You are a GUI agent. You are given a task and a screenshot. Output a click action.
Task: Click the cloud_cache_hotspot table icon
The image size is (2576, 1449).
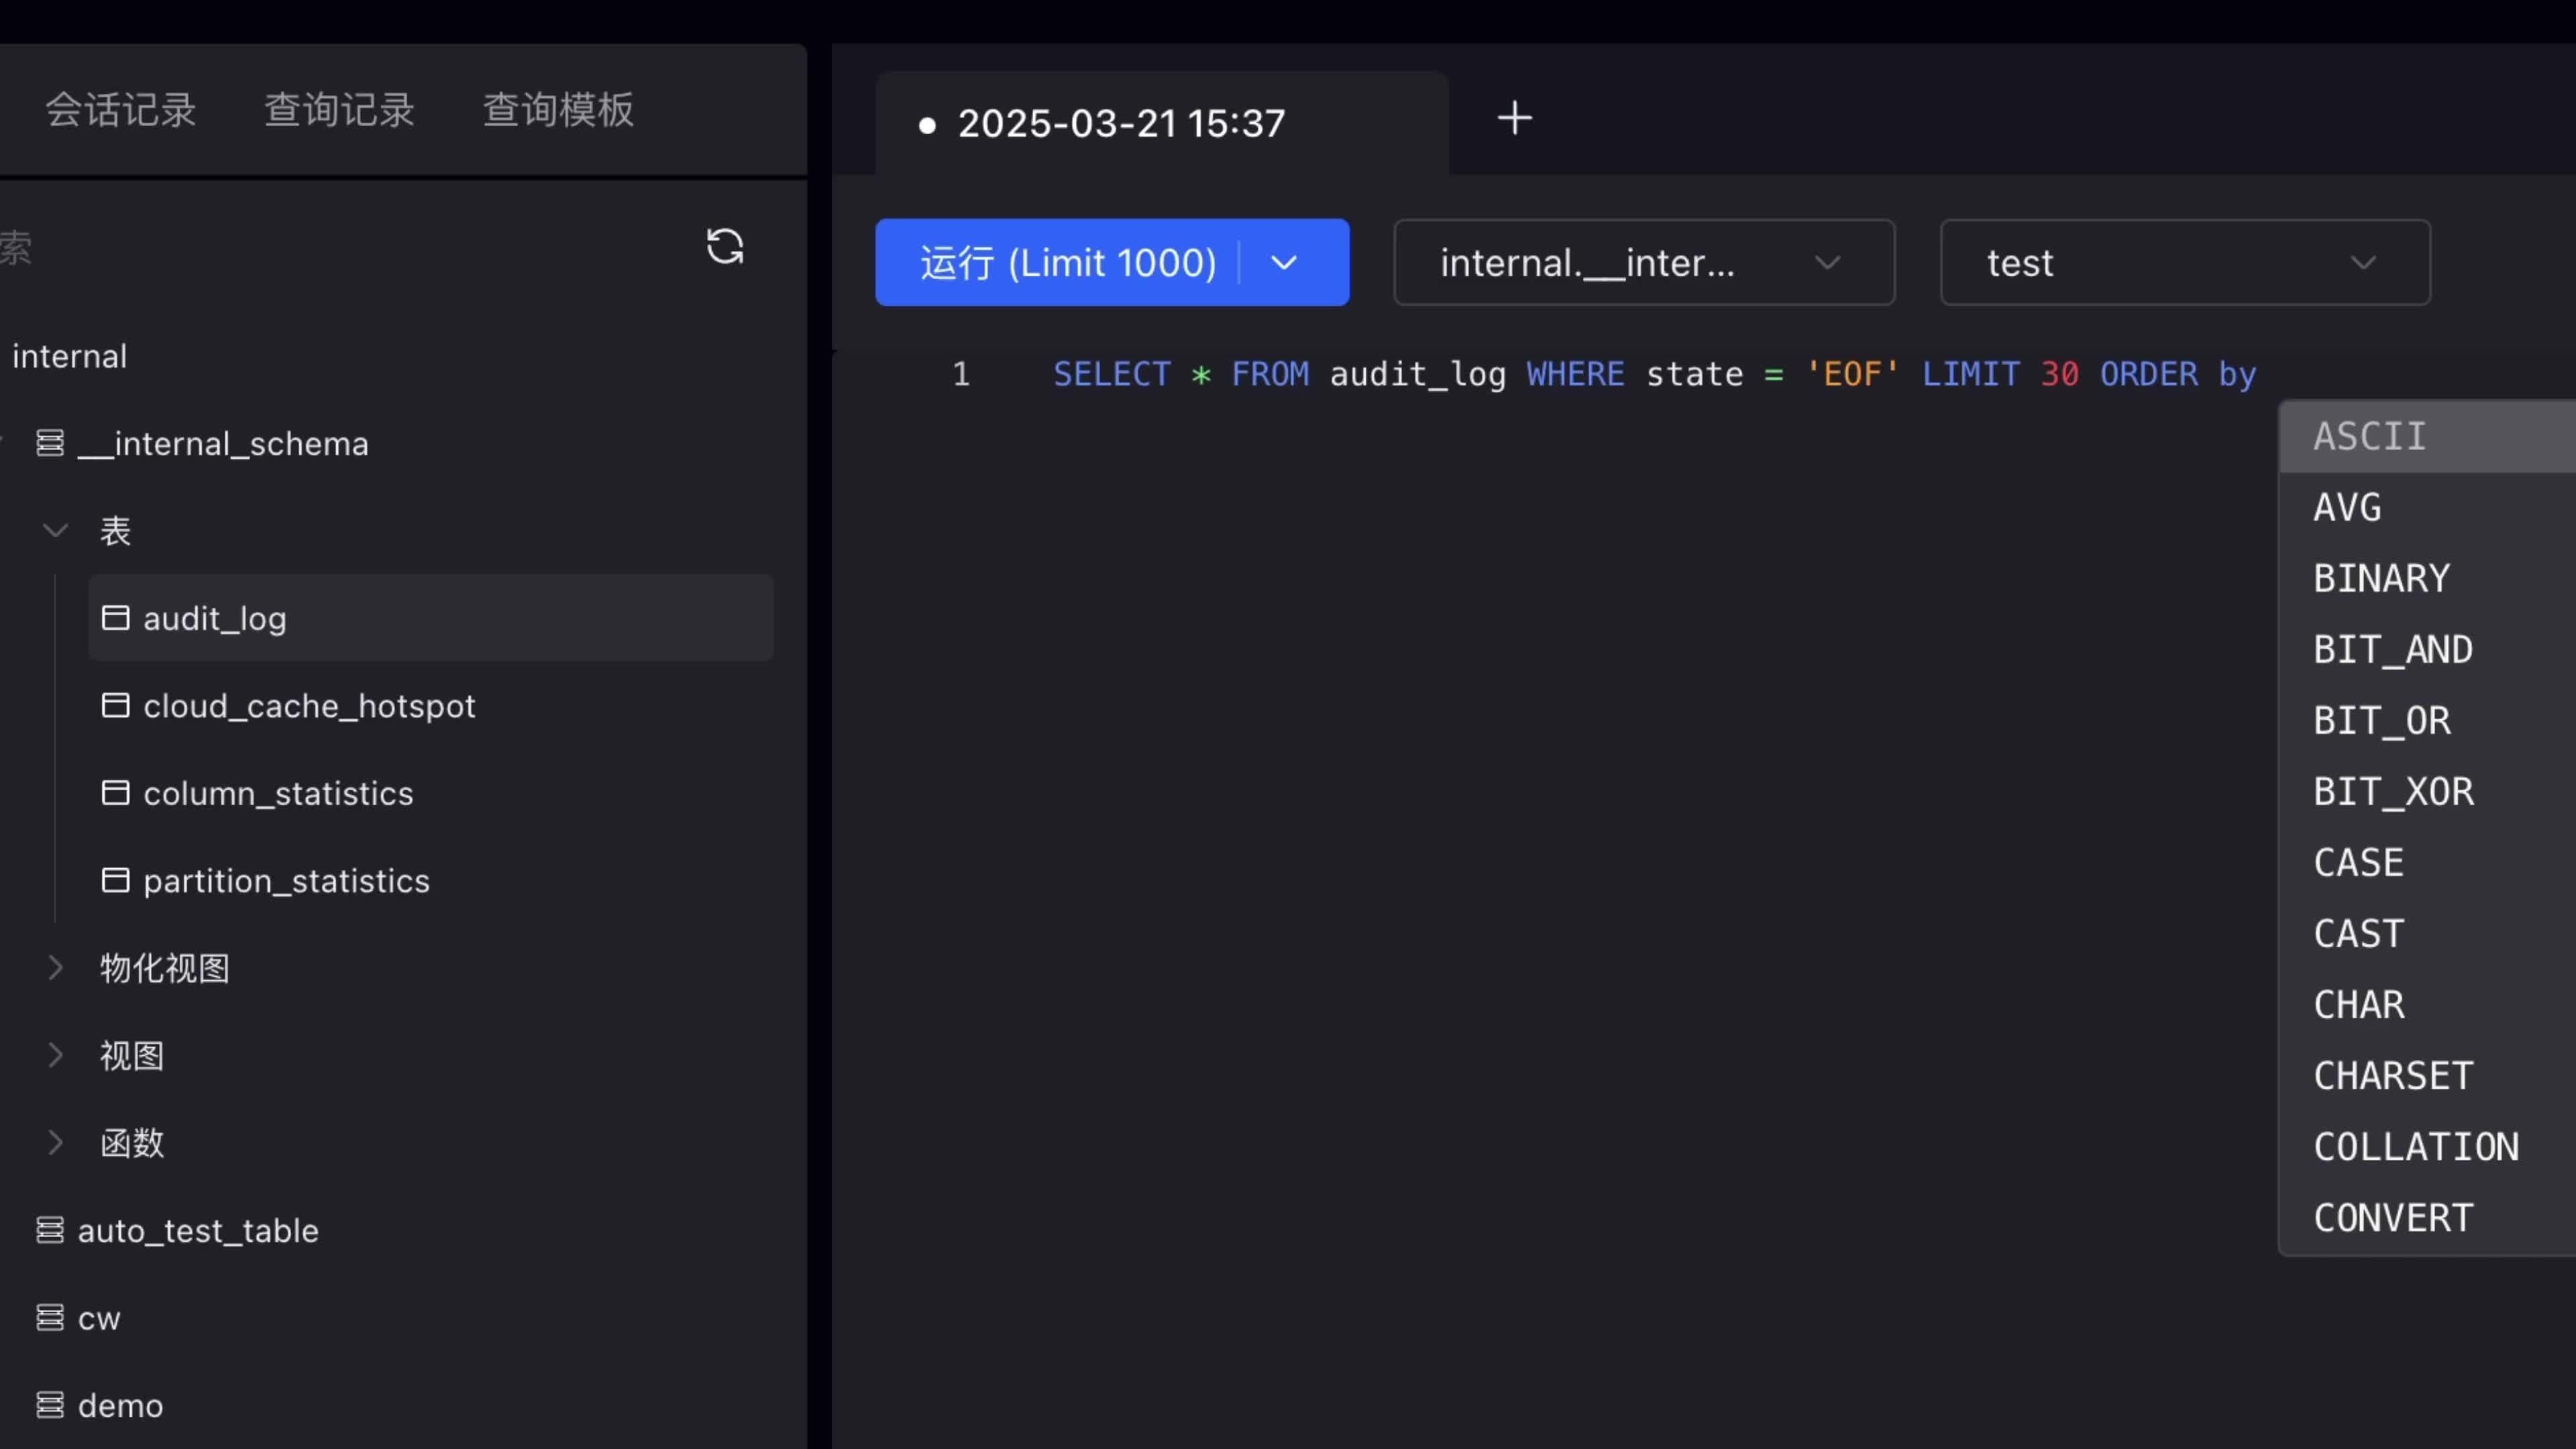click(116, 705)
